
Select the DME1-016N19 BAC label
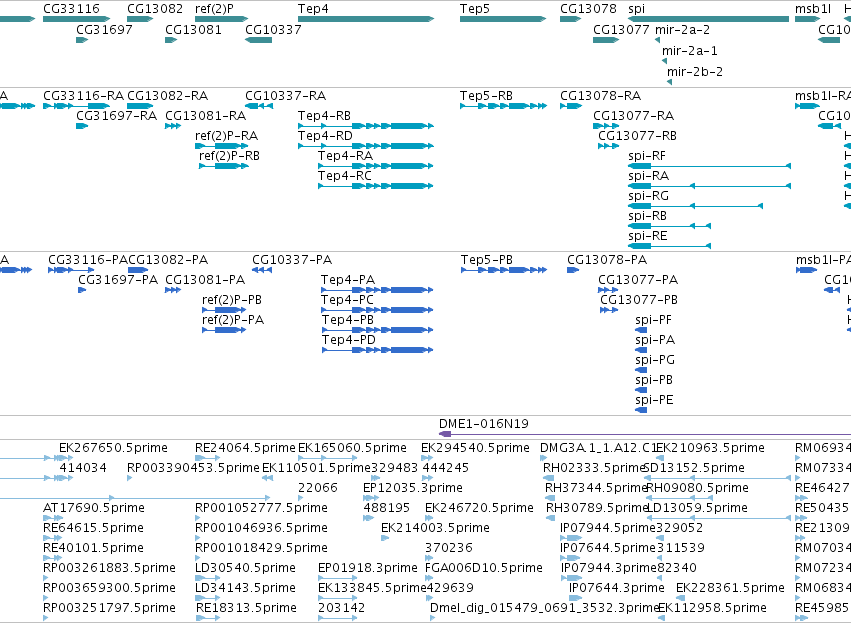tap(484, 424)
